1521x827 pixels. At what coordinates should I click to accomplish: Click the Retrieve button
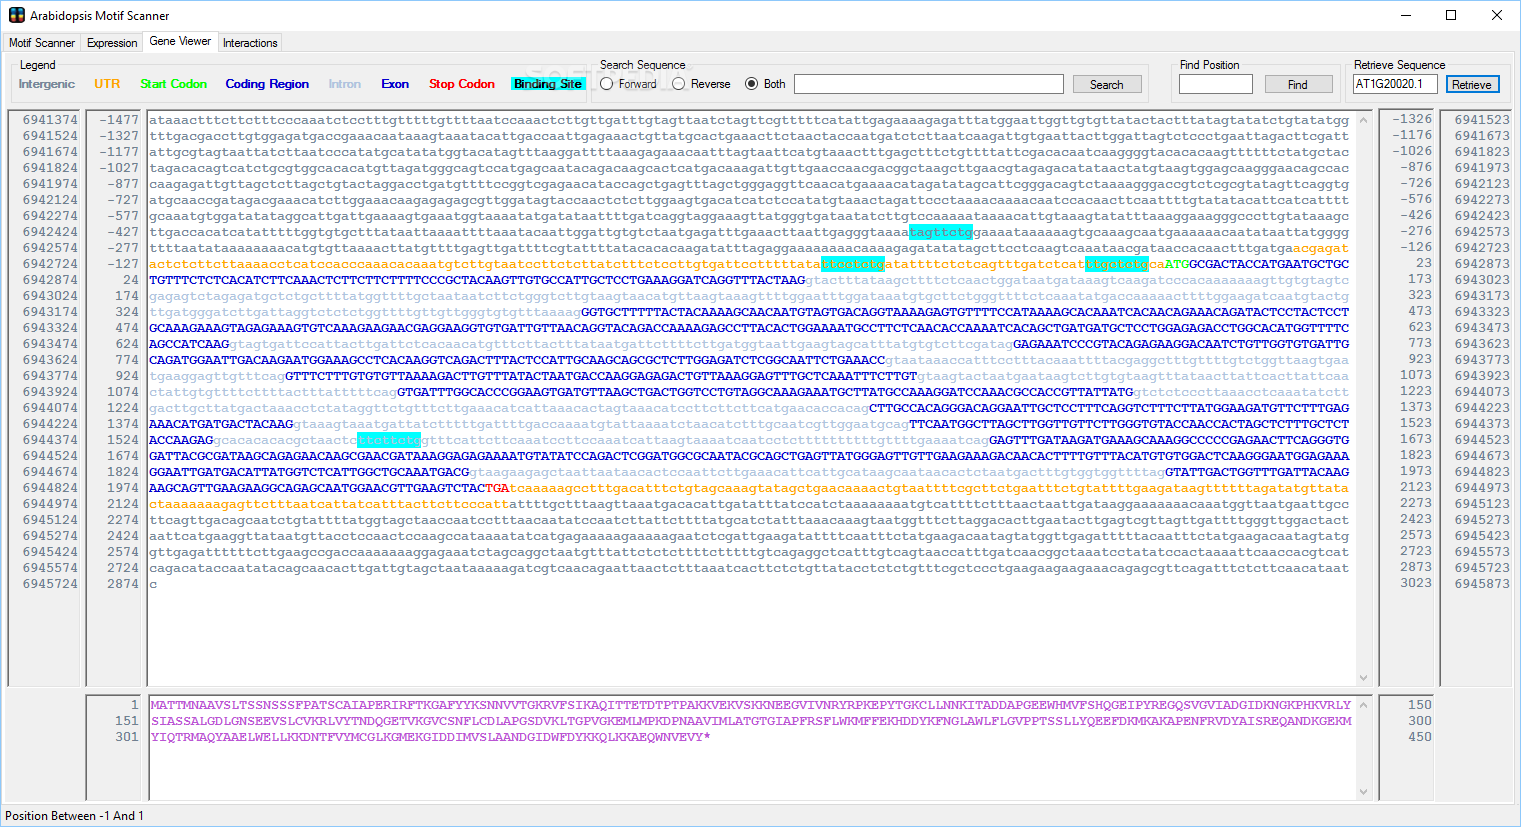(1472, 85)
